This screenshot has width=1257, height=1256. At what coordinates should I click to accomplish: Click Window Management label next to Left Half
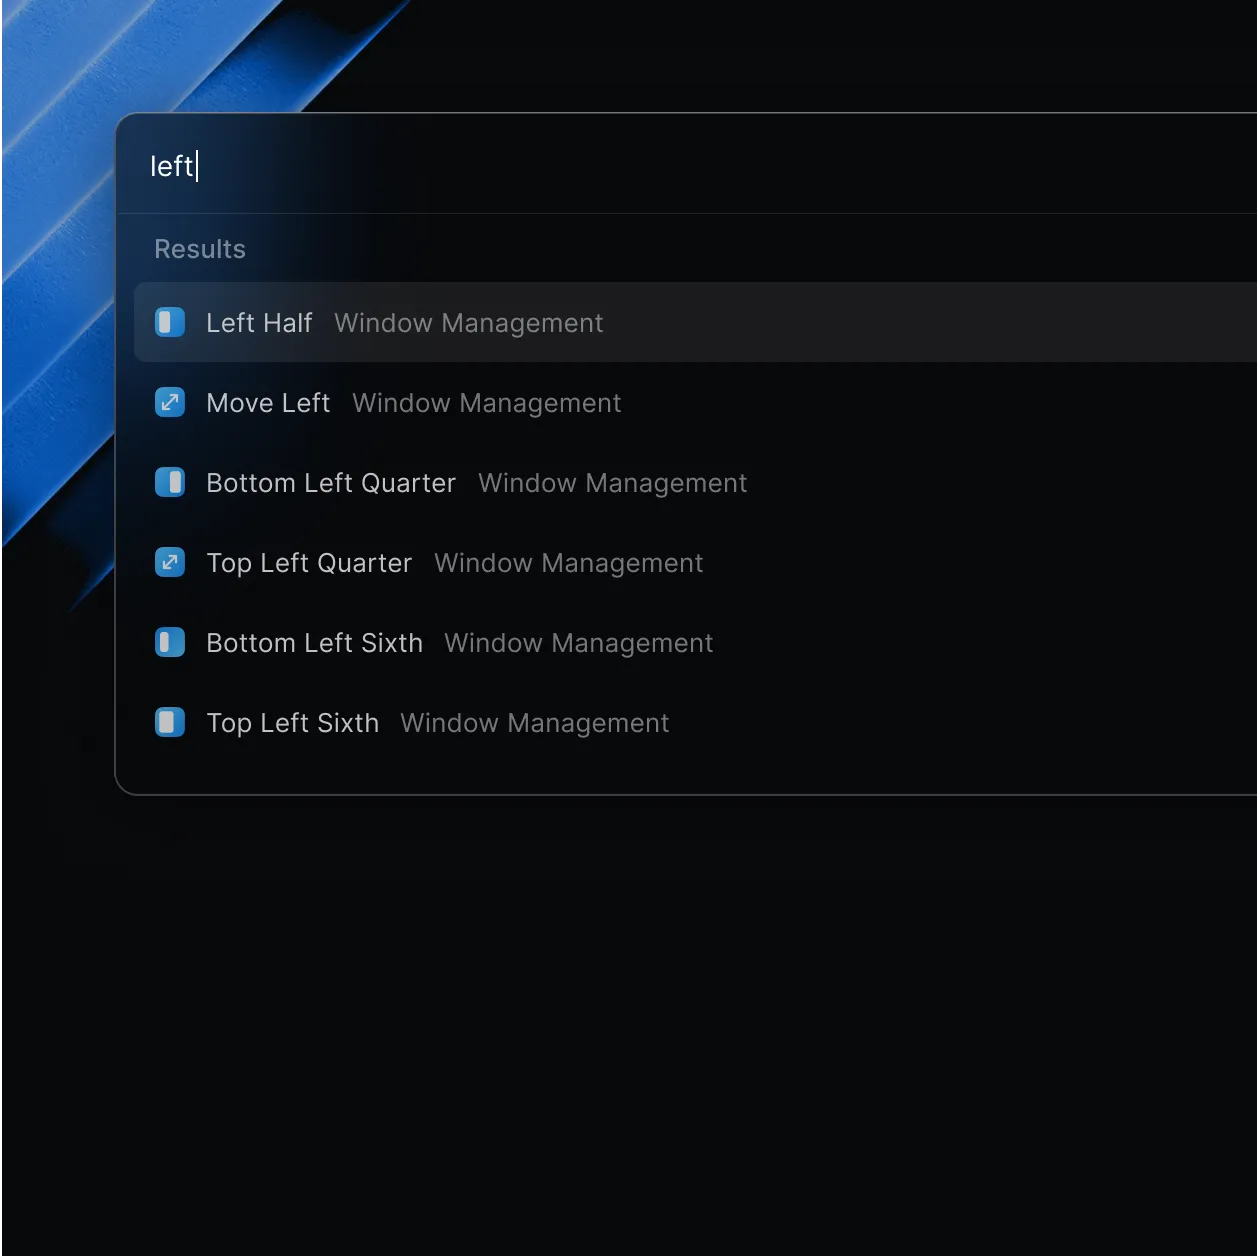point(469,322)
